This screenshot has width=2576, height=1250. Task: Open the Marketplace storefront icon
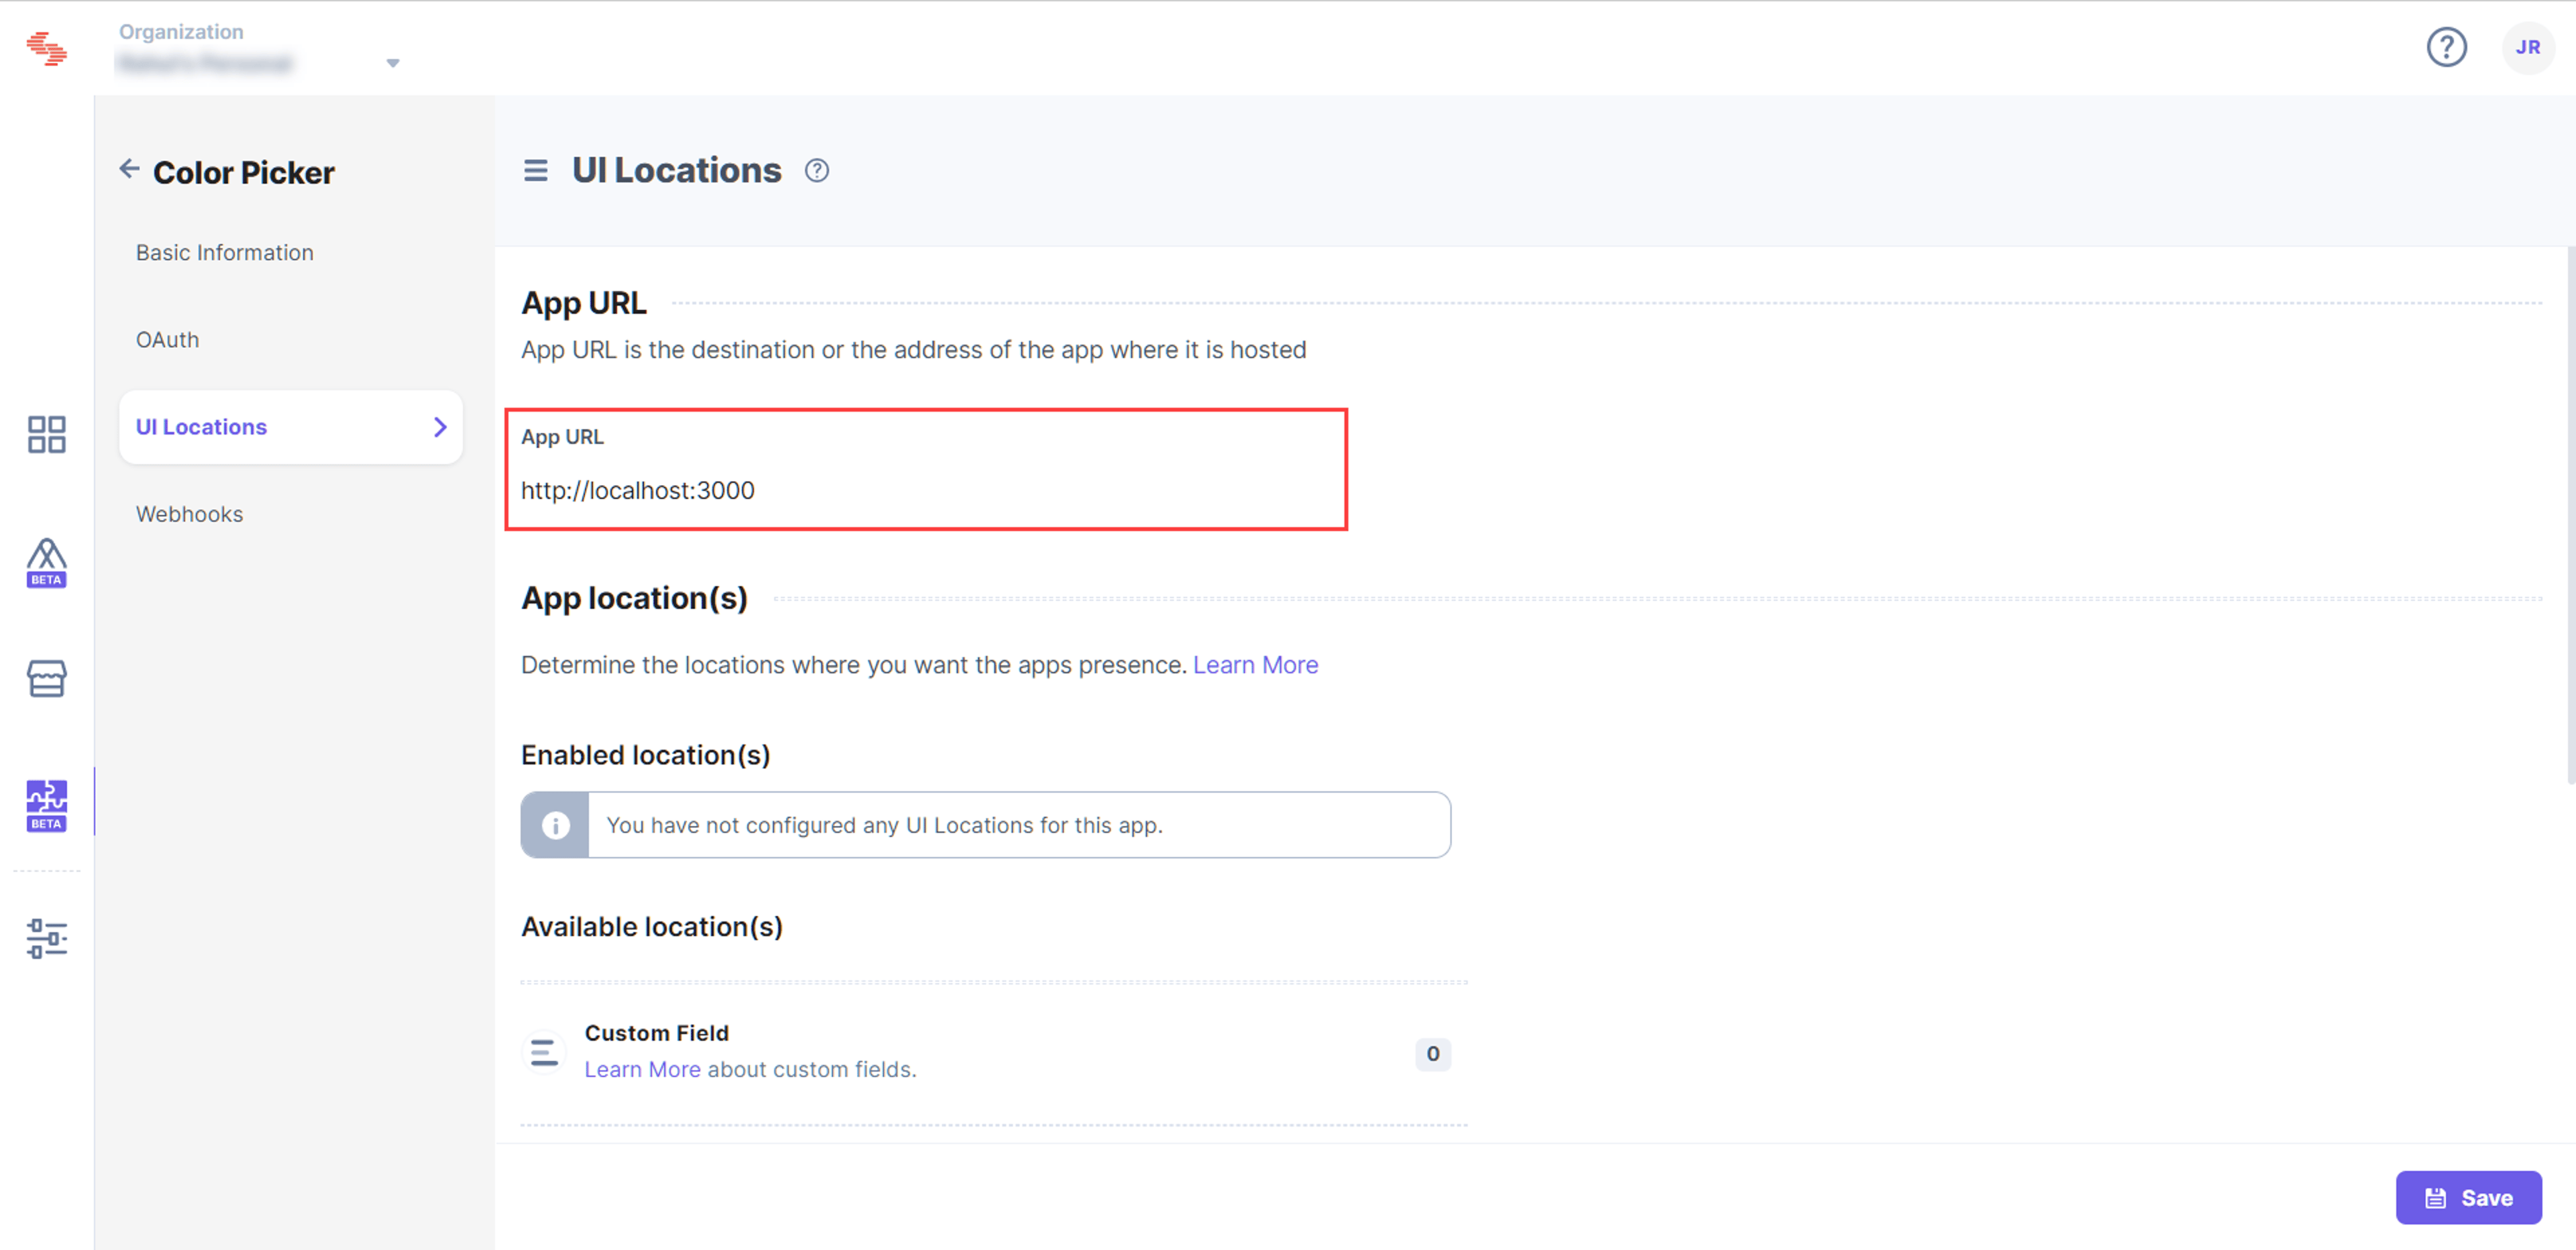tap(46, 679)
